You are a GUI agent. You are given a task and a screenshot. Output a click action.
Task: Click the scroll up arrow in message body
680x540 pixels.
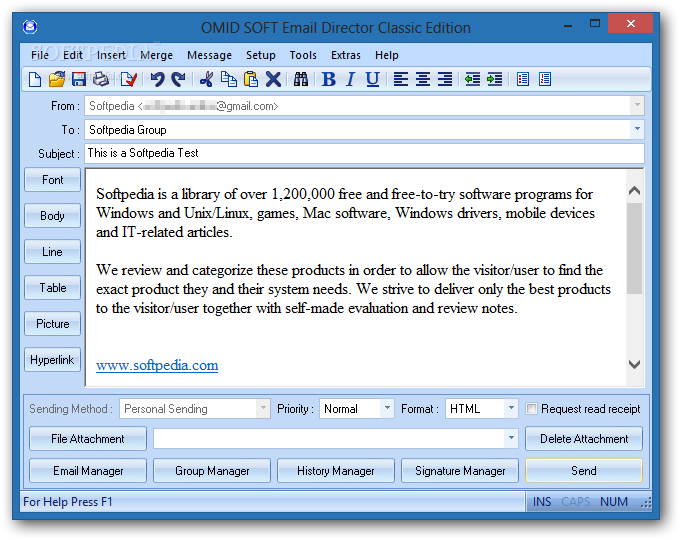[x=634, y=190]
